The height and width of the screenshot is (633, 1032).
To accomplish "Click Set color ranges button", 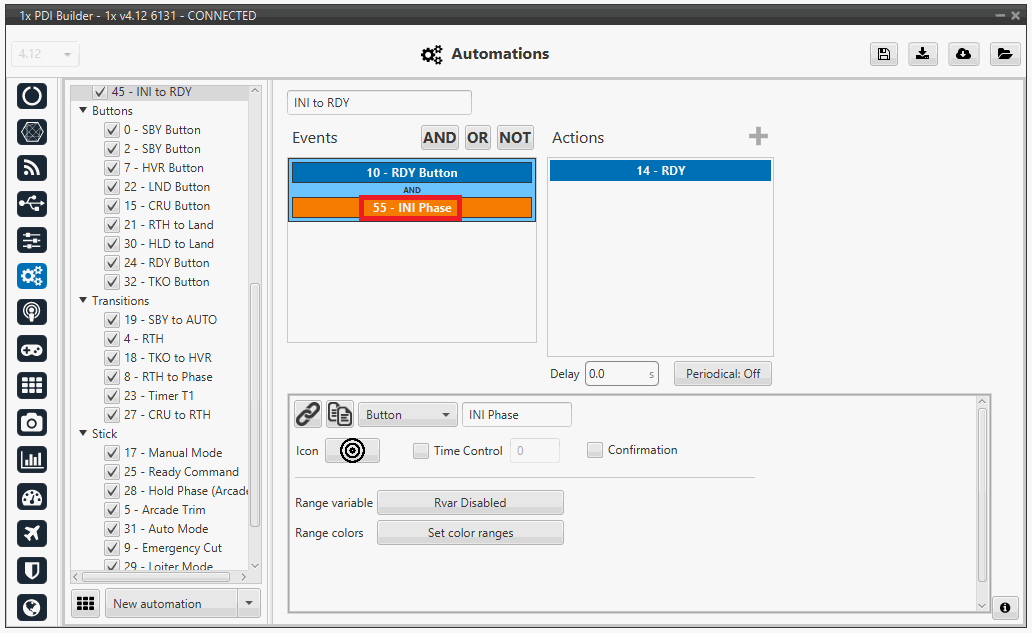I will [470, 533].
